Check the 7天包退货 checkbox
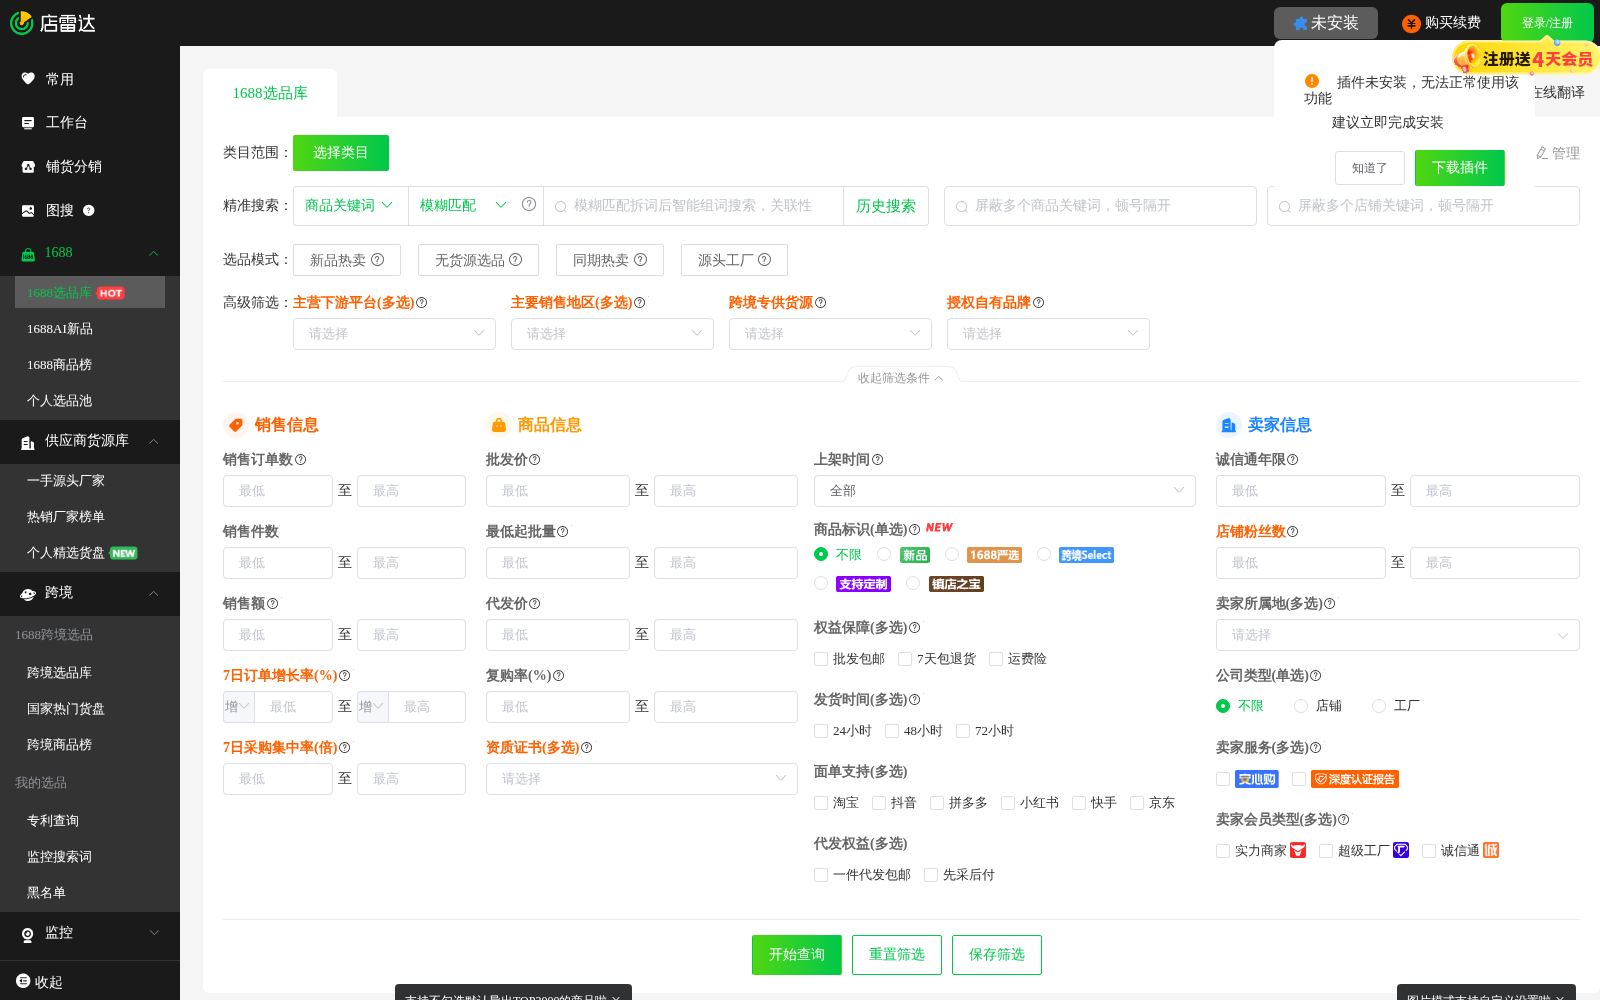The height and width of the screenshot is (1000, 1600). (905, 659)
